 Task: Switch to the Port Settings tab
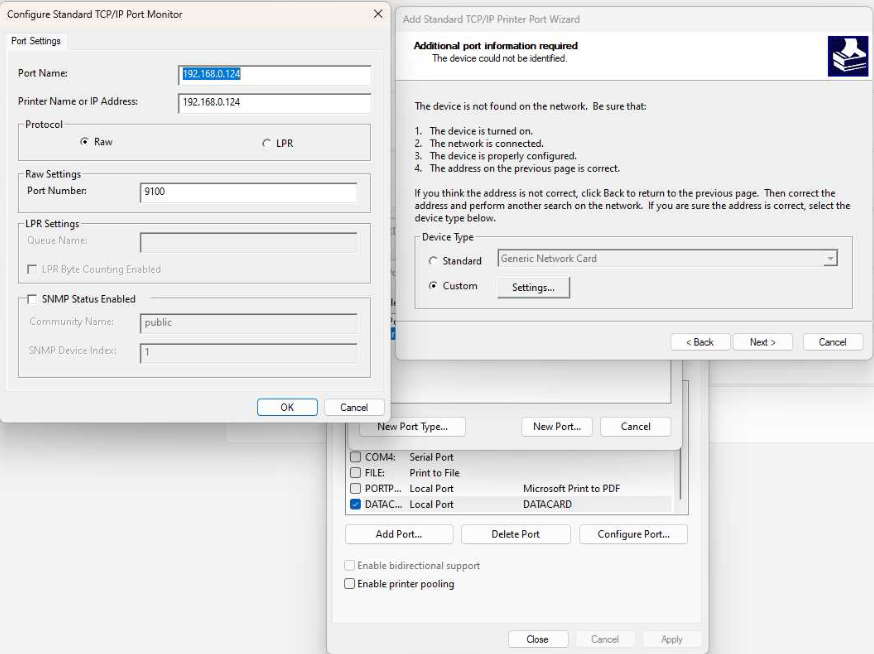pos(36,41)
